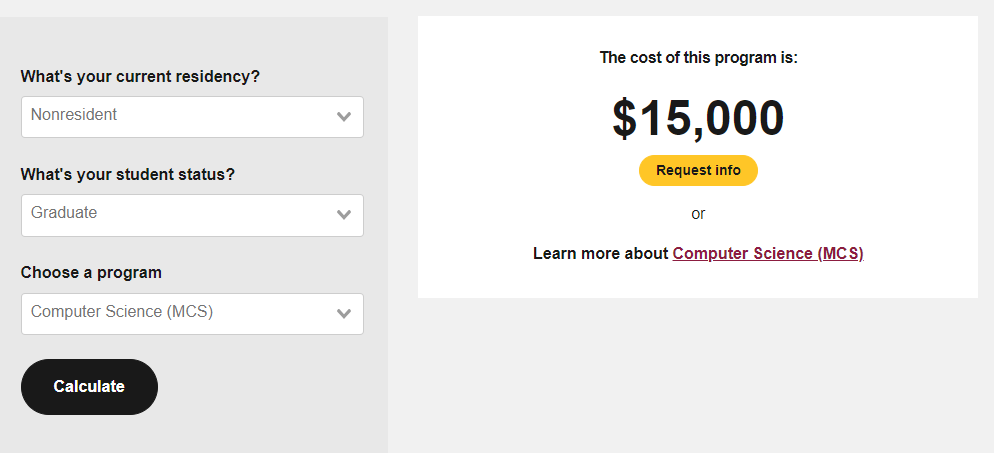Click the "What's your student status?" label
Image resolution: width=994 pixels, height=453 pixels.
(128, 175)
